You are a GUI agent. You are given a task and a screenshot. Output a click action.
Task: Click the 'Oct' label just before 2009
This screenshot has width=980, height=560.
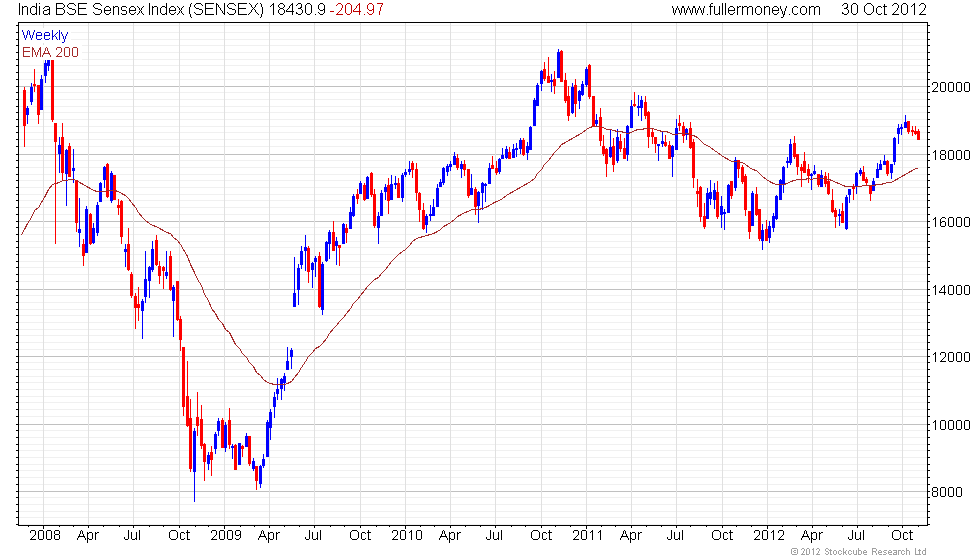click(179, 536)
